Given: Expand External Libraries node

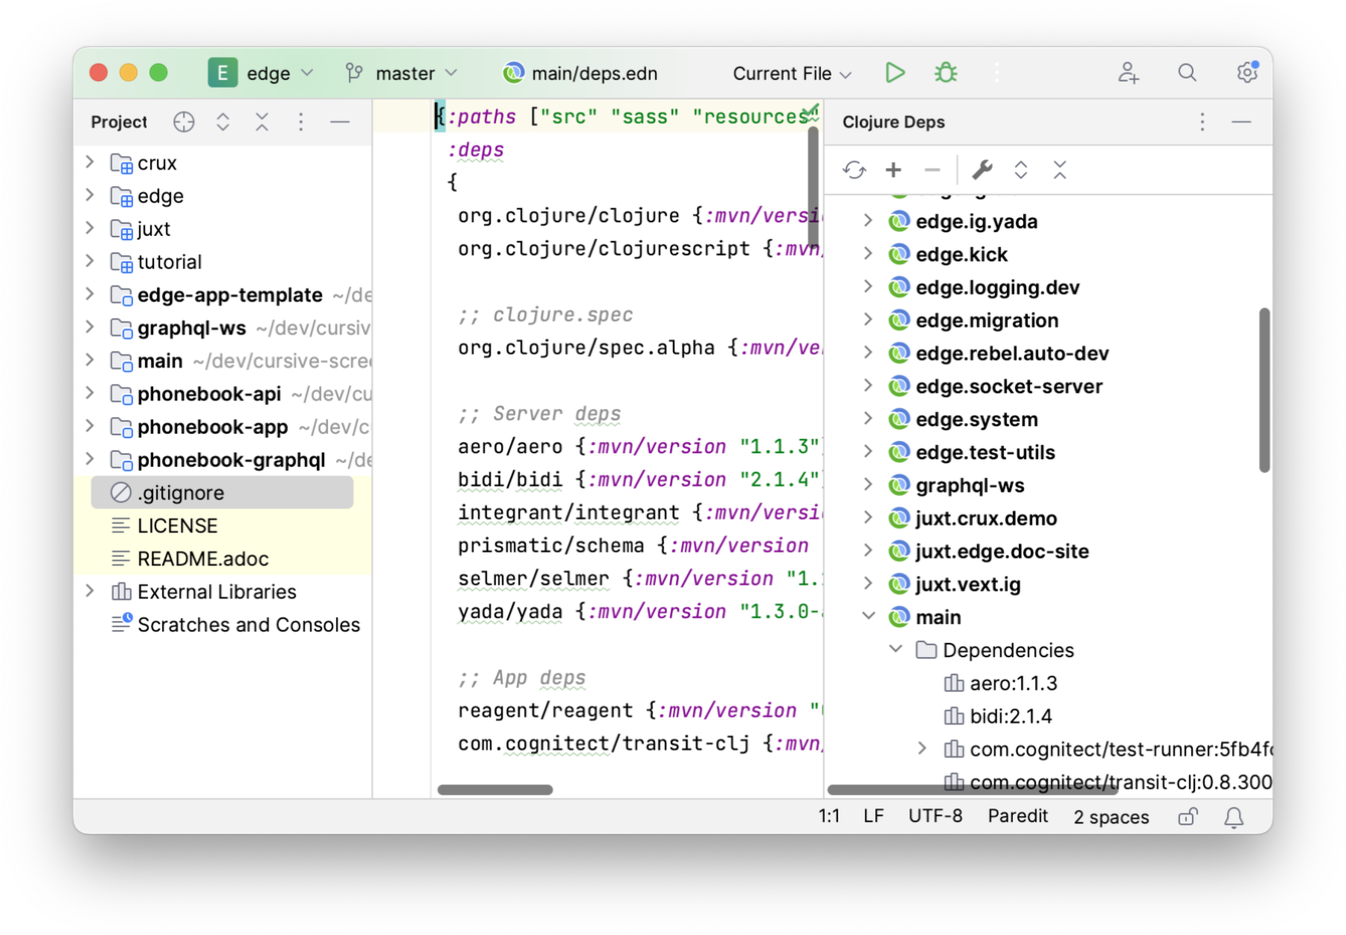Looking at the screenshot, I should coord(90,591).
